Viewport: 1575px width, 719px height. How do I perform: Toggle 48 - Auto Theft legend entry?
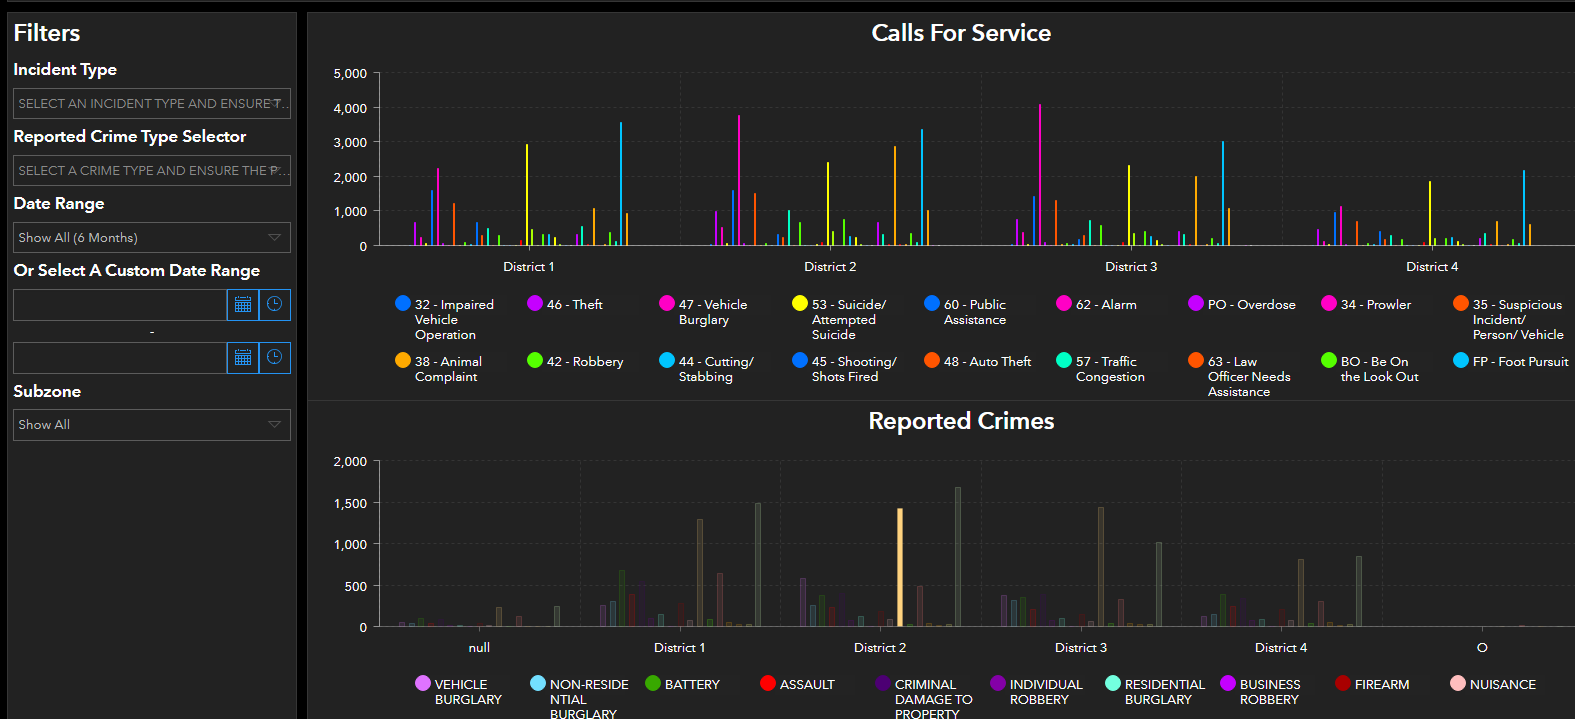pos(978,361)
